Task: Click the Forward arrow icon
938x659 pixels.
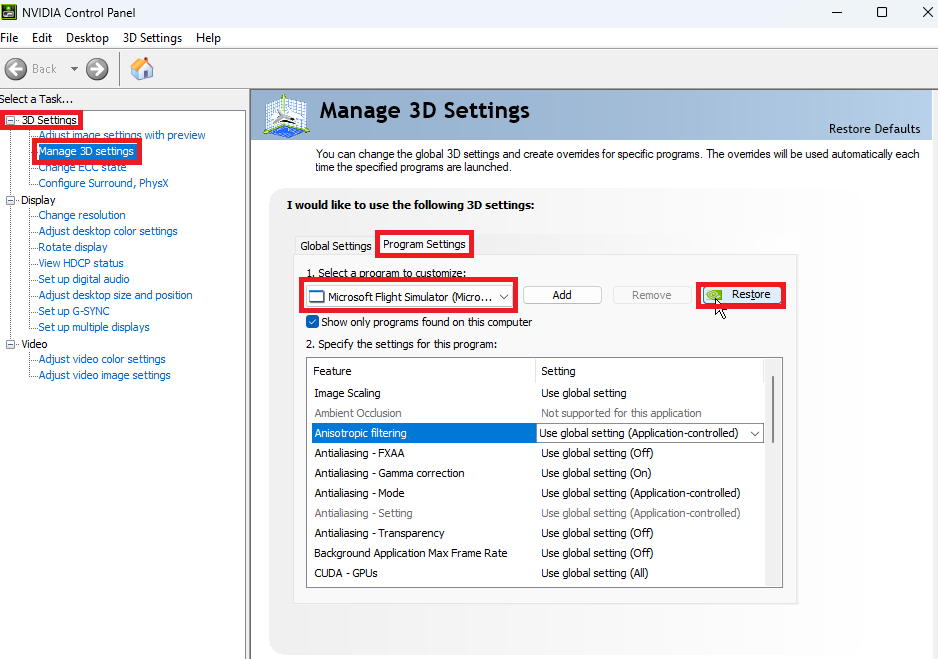Action: pyautogui.click(x=97, y=69)
